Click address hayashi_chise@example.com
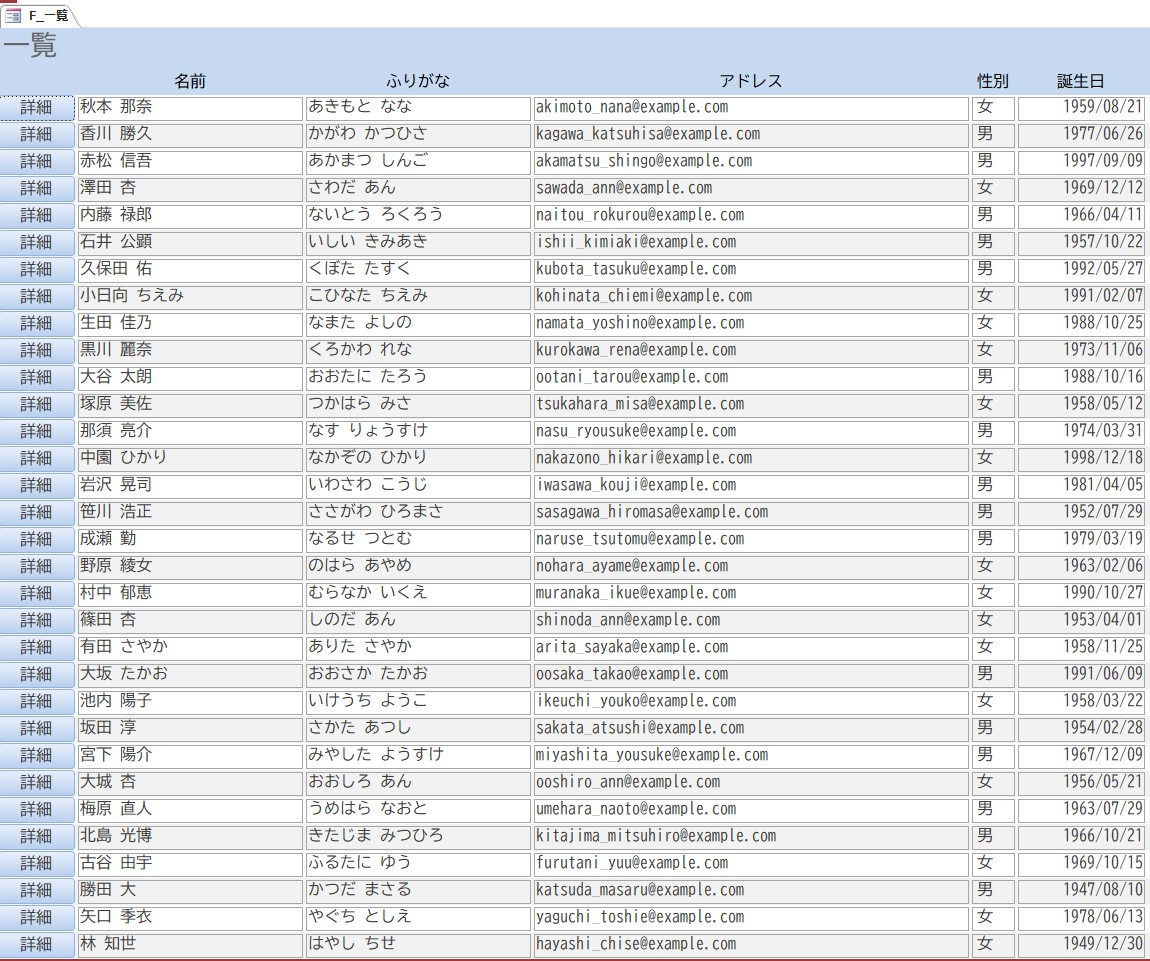 (x=751, y=945)
